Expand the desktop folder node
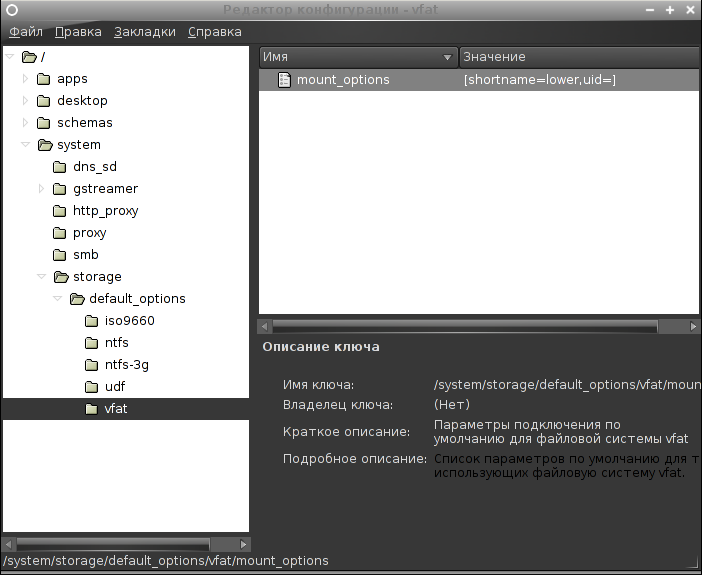This screenshot has height=575, width=702. pos(26,101)
